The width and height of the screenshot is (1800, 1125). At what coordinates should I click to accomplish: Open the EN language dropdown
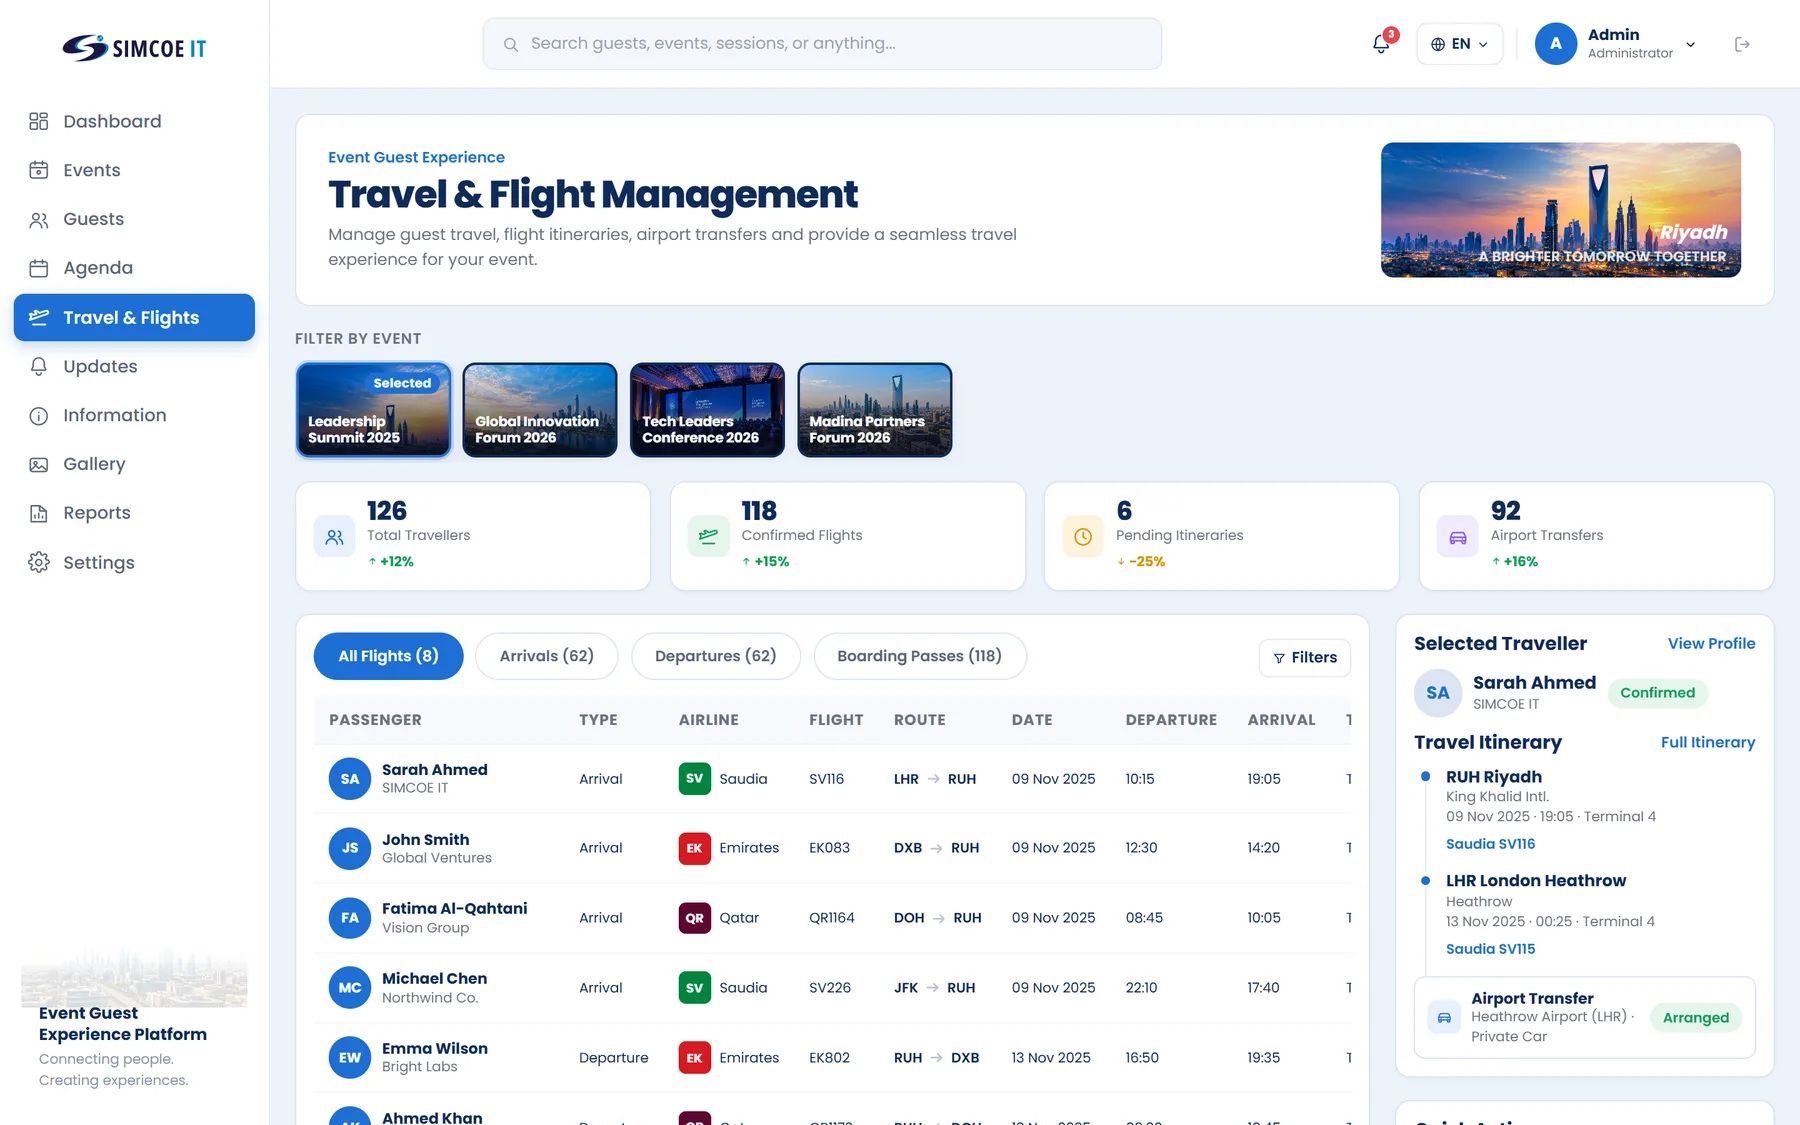(1459, 44)
